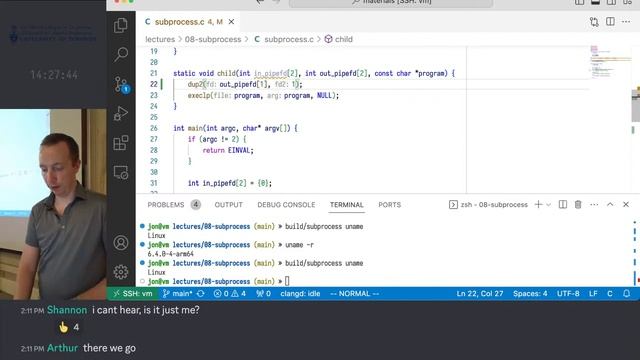This screenshot has width=640, height=360.
Task: Click the UTF-8 encoding selector
Action: pyautogui.click(x=568, y=293)
